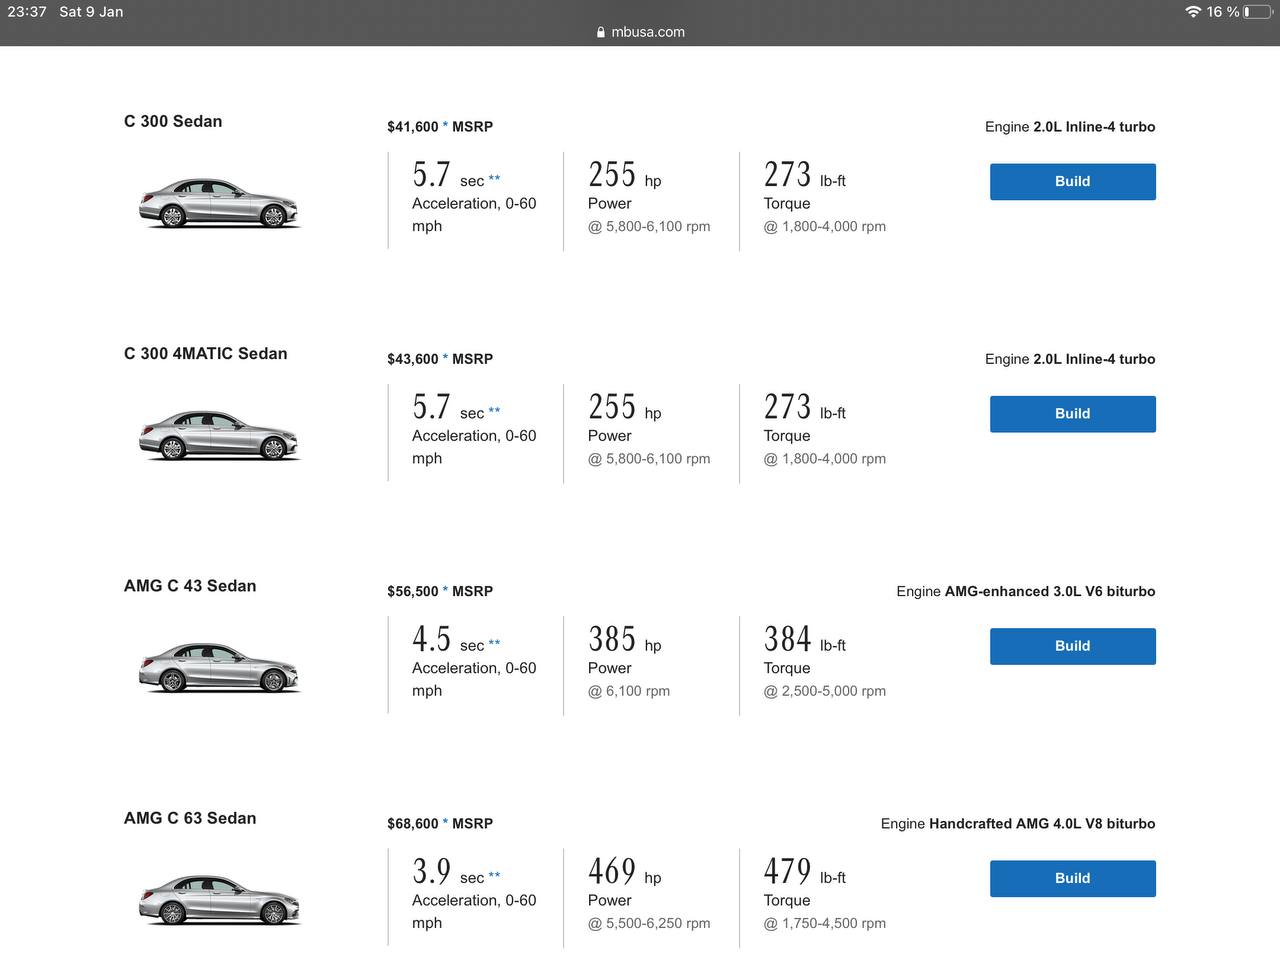Screen dimensions: 1280x960
Task: Open the AMG C 43 Sedan car image
Action: (x=219, y=668)
